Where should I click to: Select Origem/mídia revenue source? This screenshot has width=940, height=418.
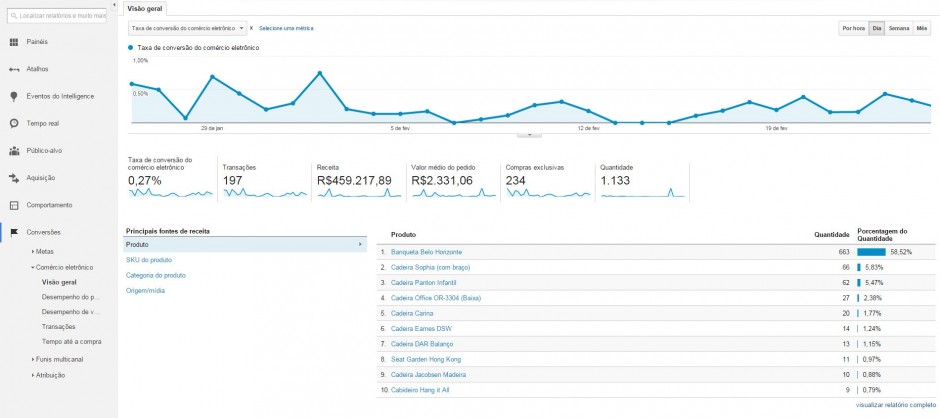(143, 291)
